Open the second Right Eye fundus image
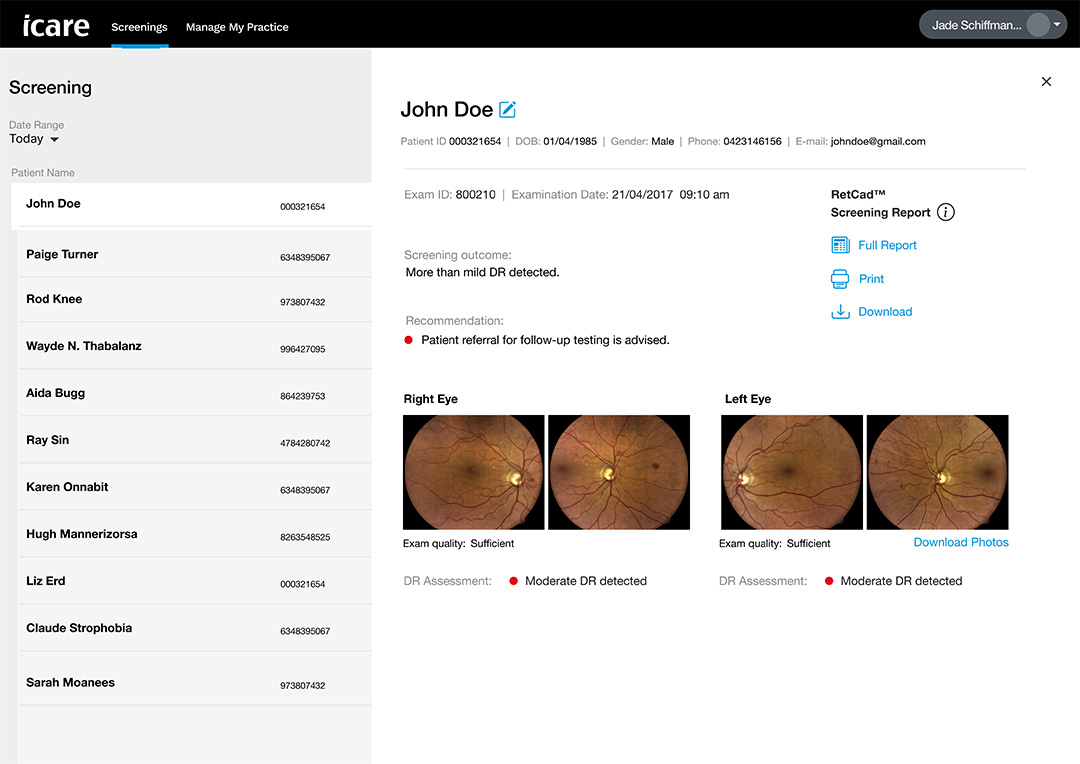Viewport: 1080px width, 764px height. (619, 472)
